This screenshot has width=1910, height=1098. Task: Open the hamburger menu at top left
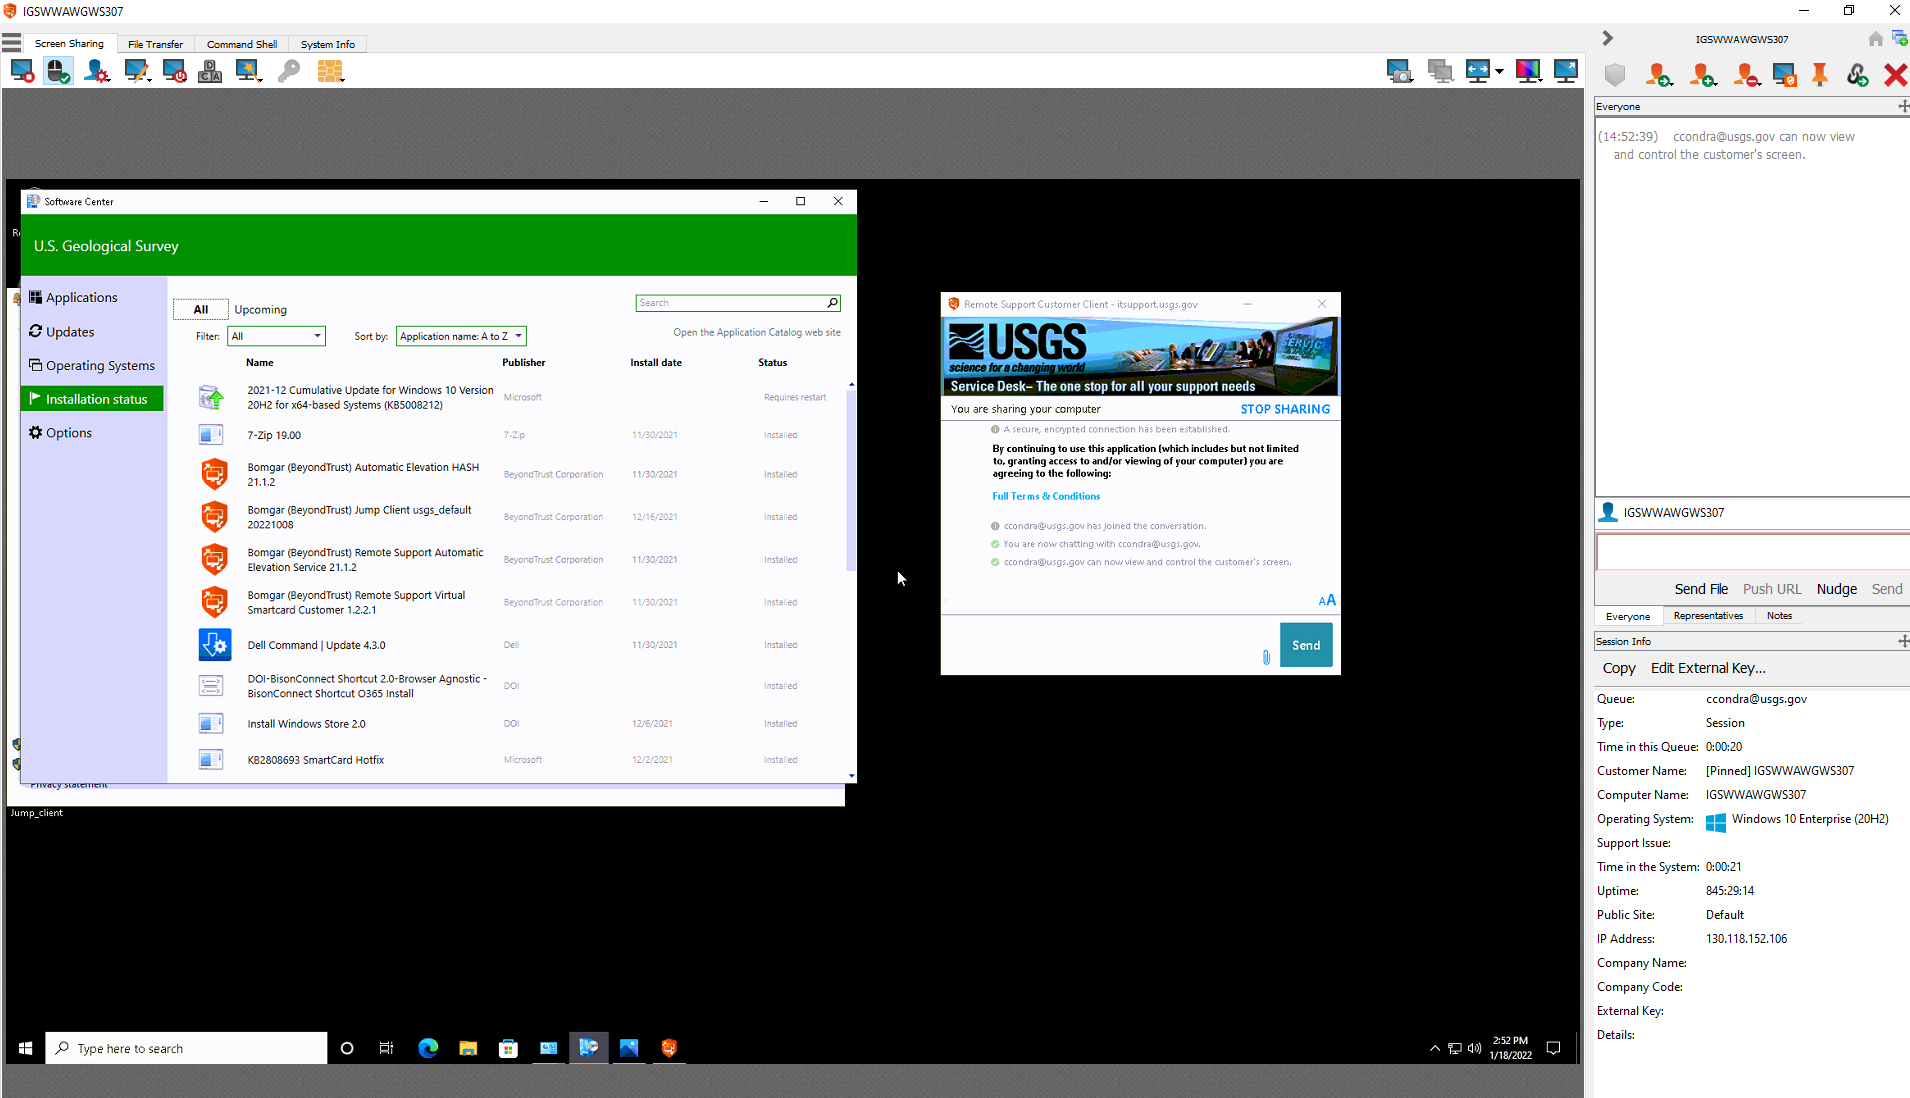(12, 43)
